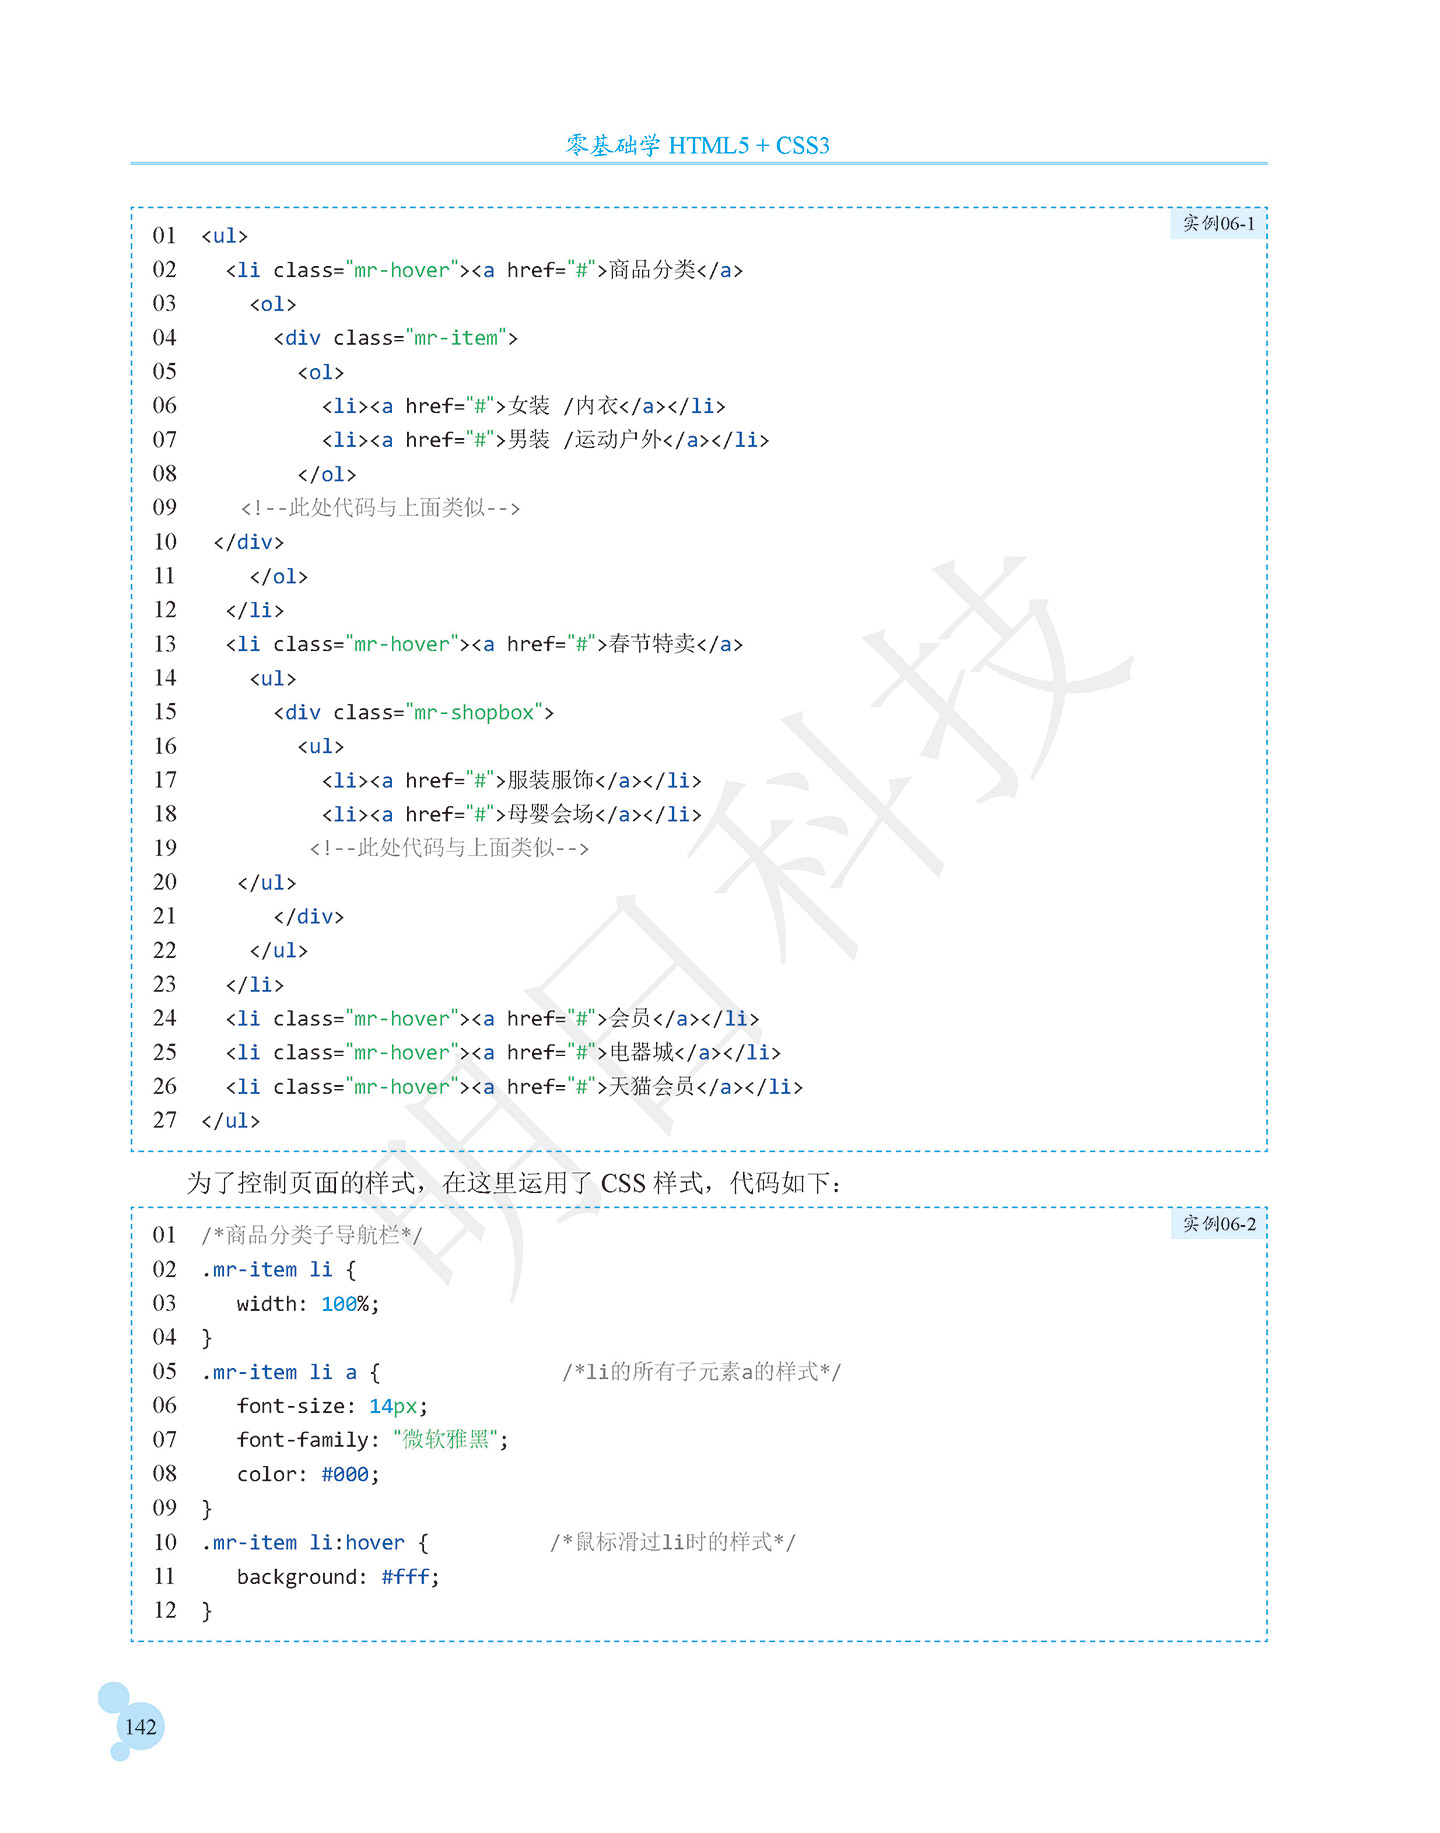This screenshot has height=1833, width=1440.
Task: Click the code line containing '商品分类'
Action: point(484,270)
